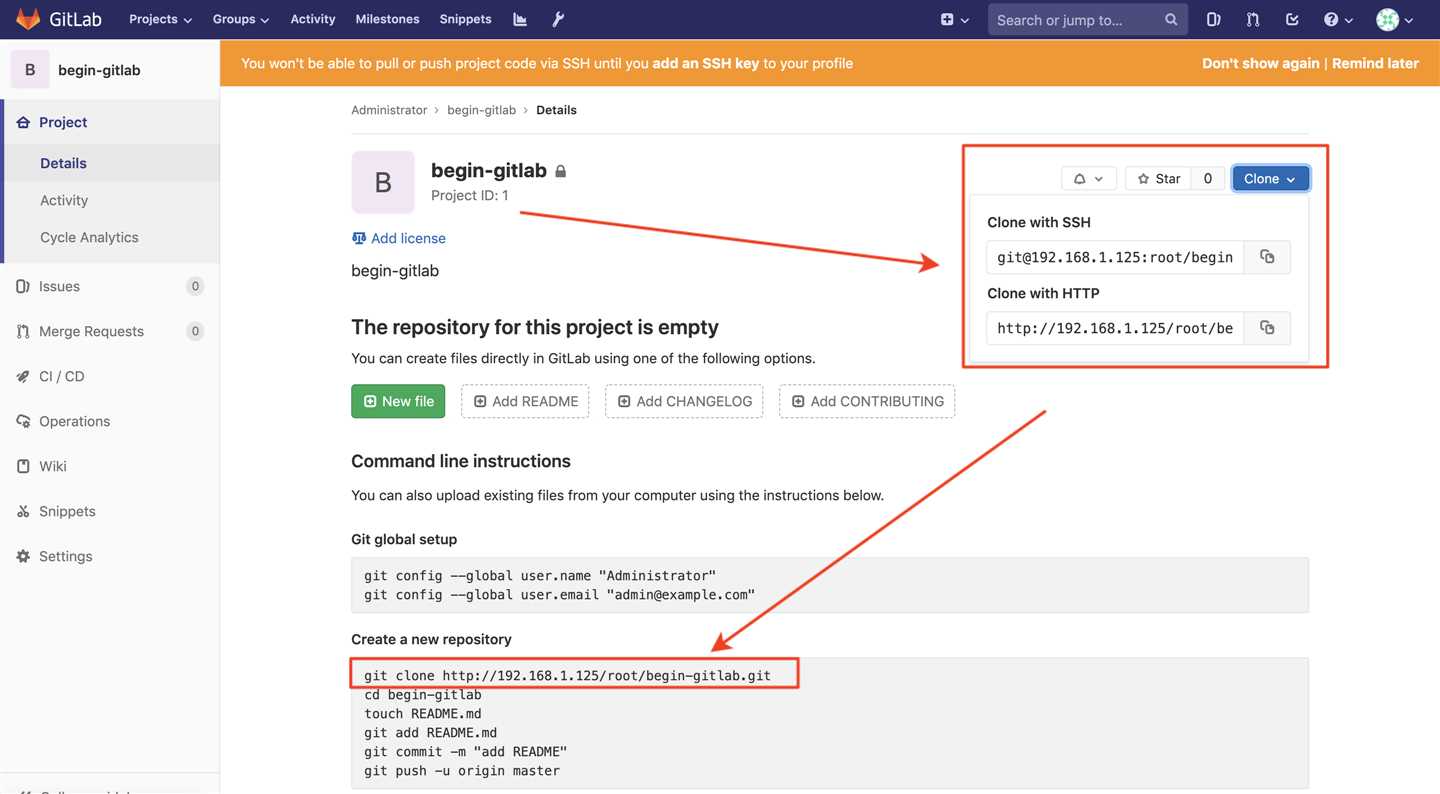Click Details in the breadcrumb
This screenshot has width=1440, height=794.
tap(556, 110)
